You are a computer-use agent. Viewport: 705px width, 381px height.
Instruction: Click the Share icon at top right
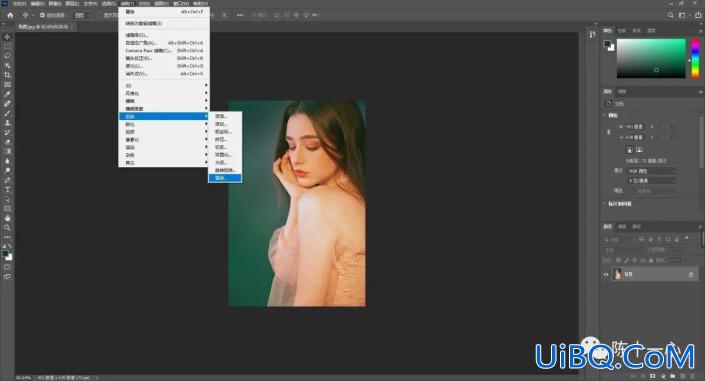point(698,15)
